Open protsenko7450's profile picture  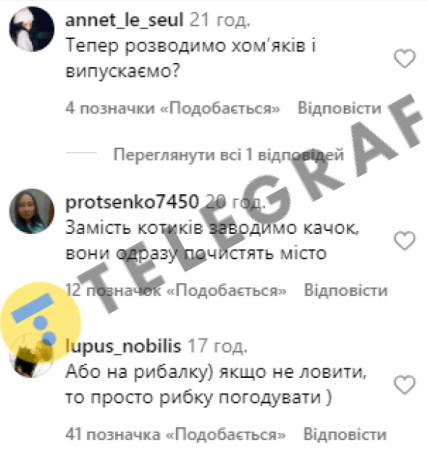click(x=32, y=211)
